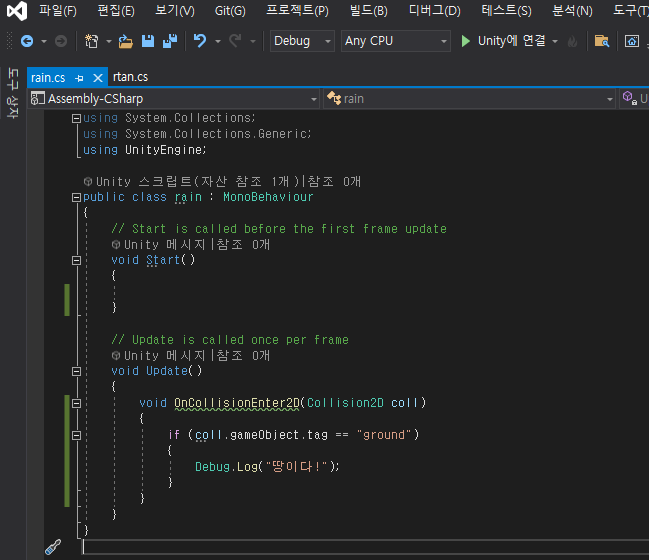Collapse the if statement block
The height and width of the screenshot is (560, 649).
[x=76, y=435]
